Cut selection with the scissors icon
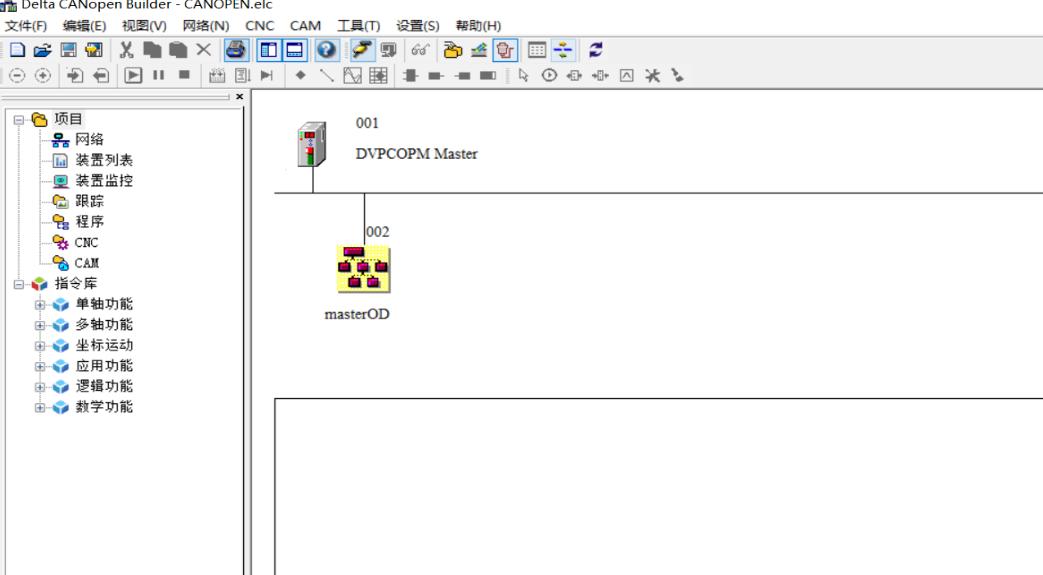This screenshot has height=575, width=1043. click(x=126, y=50)
